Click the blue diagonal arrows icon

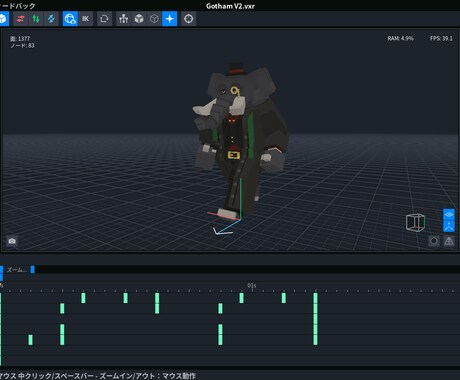coord(51,19)
